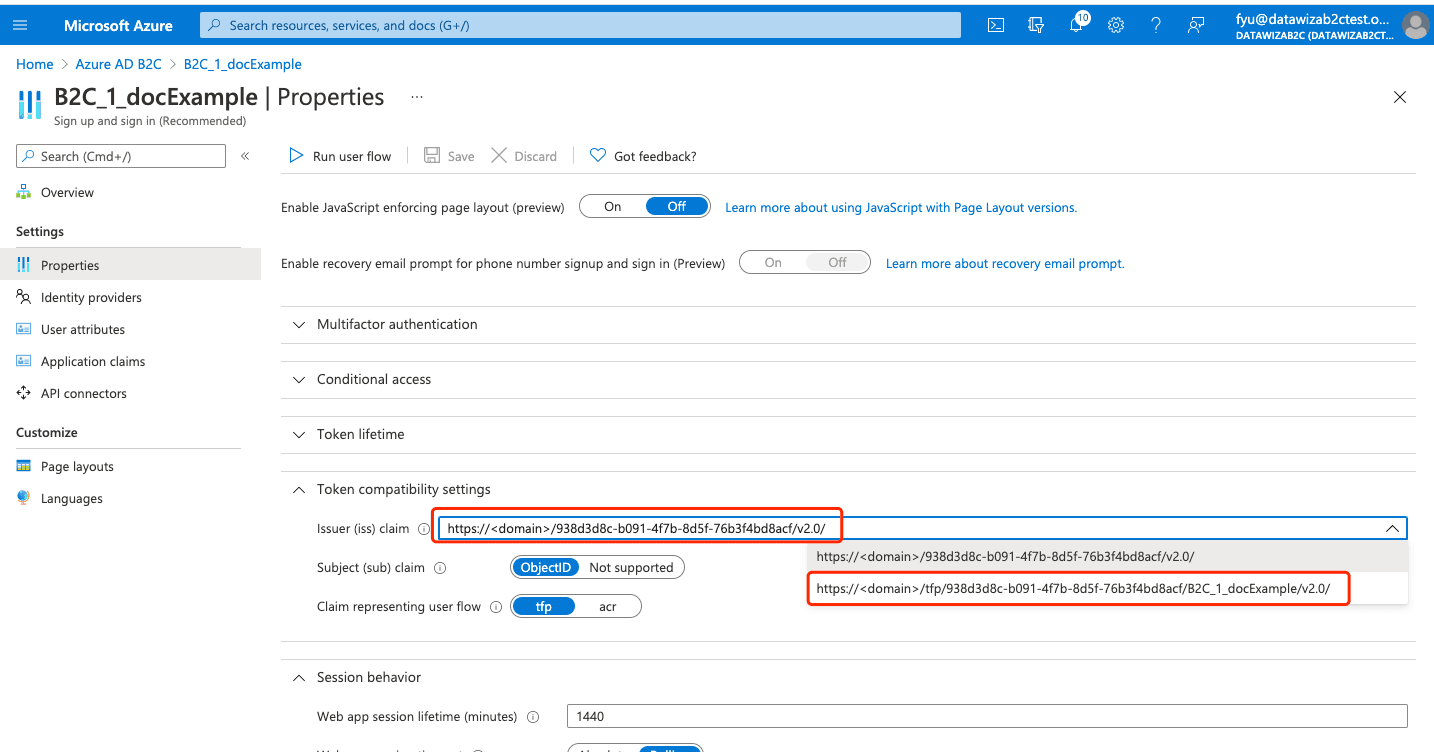Open portal settings gear icon
This screenshot has width=1434, height=752.
click(x=1116, y=25)
